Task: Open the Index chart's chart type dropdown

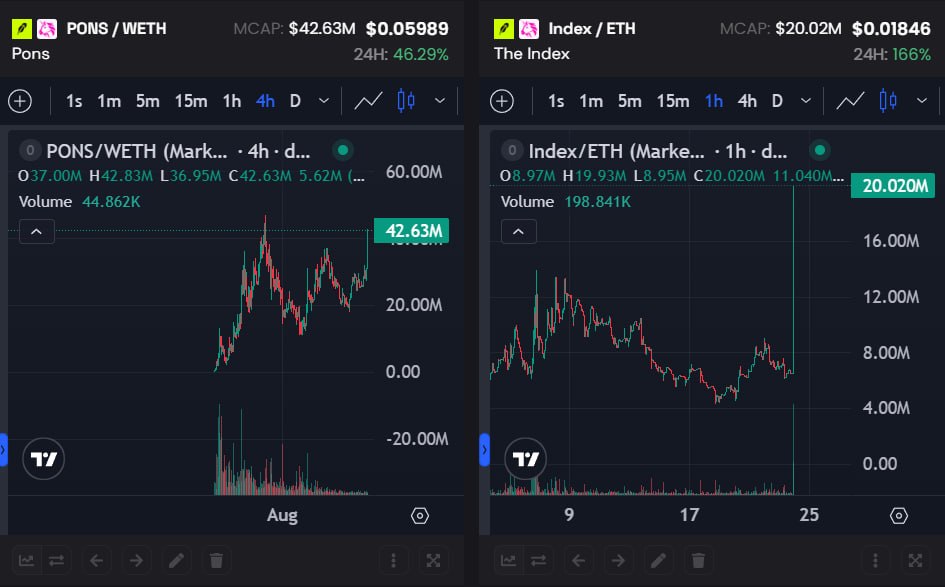Action: (921, 101)
